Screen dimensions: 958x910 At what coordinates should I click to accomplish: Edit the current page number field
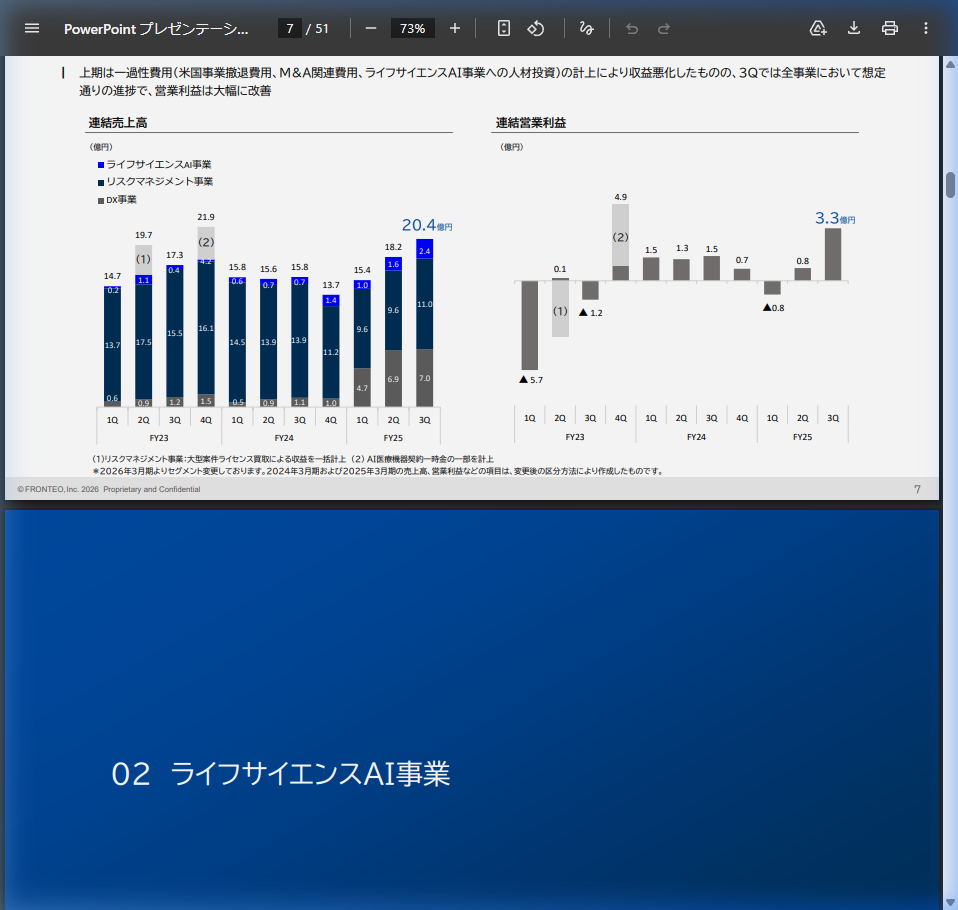pos(290,28)
